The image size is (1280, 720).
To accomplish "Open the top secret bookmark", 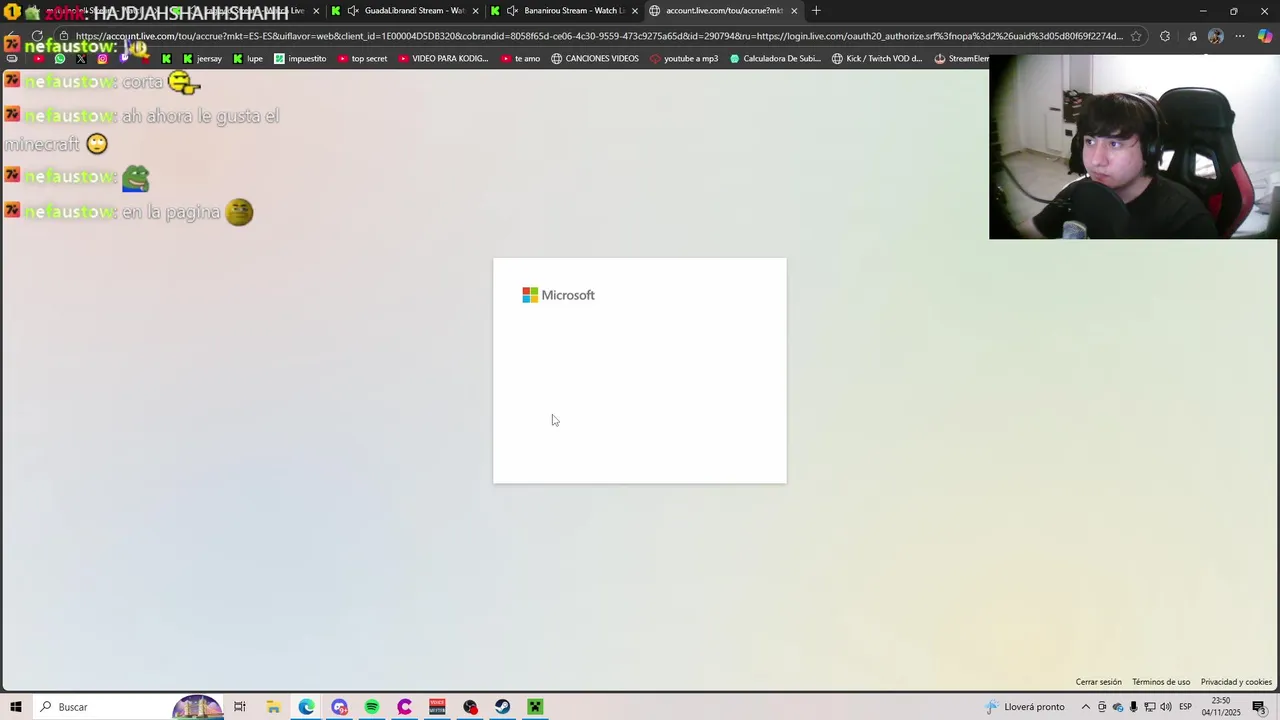I will [x=362, y=59].
